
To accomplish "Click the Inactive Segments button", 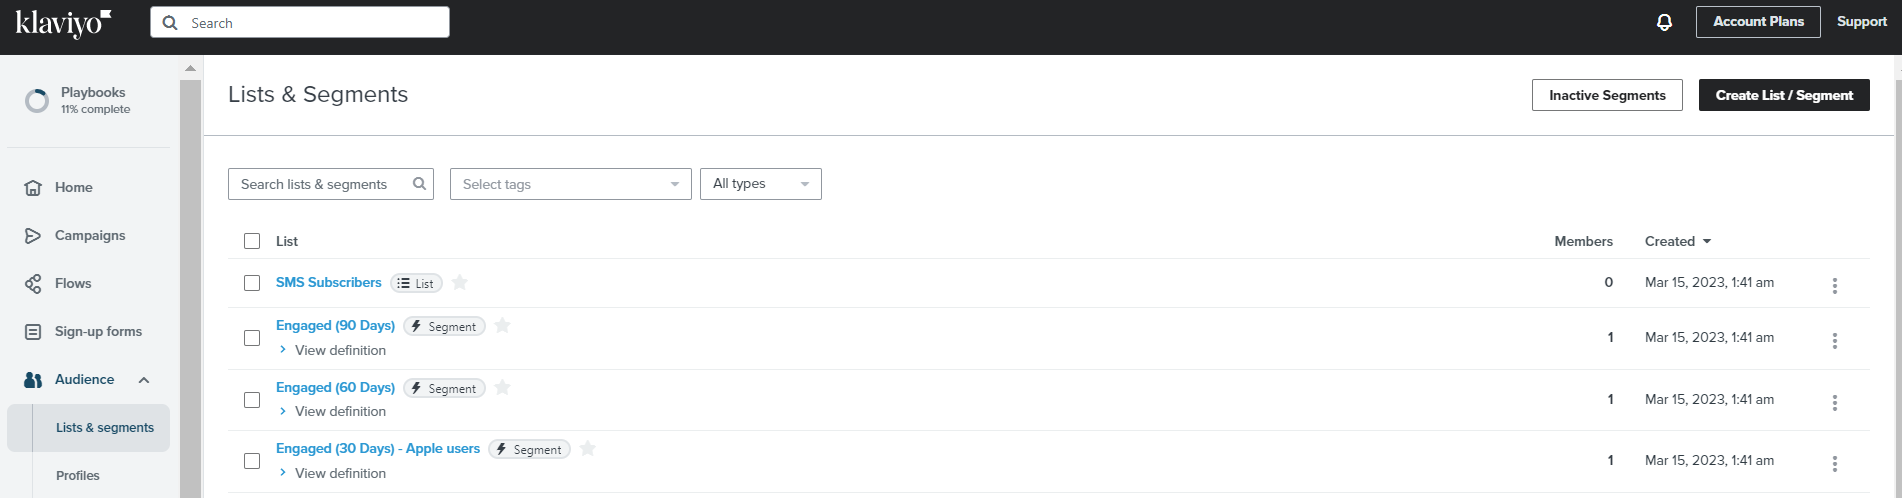I will pos(1607,95).
